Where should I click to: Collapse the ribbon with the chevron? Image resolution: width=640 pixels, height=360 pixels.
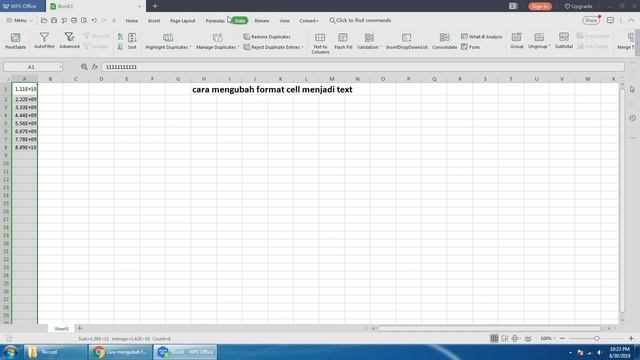tap(631, 20)
